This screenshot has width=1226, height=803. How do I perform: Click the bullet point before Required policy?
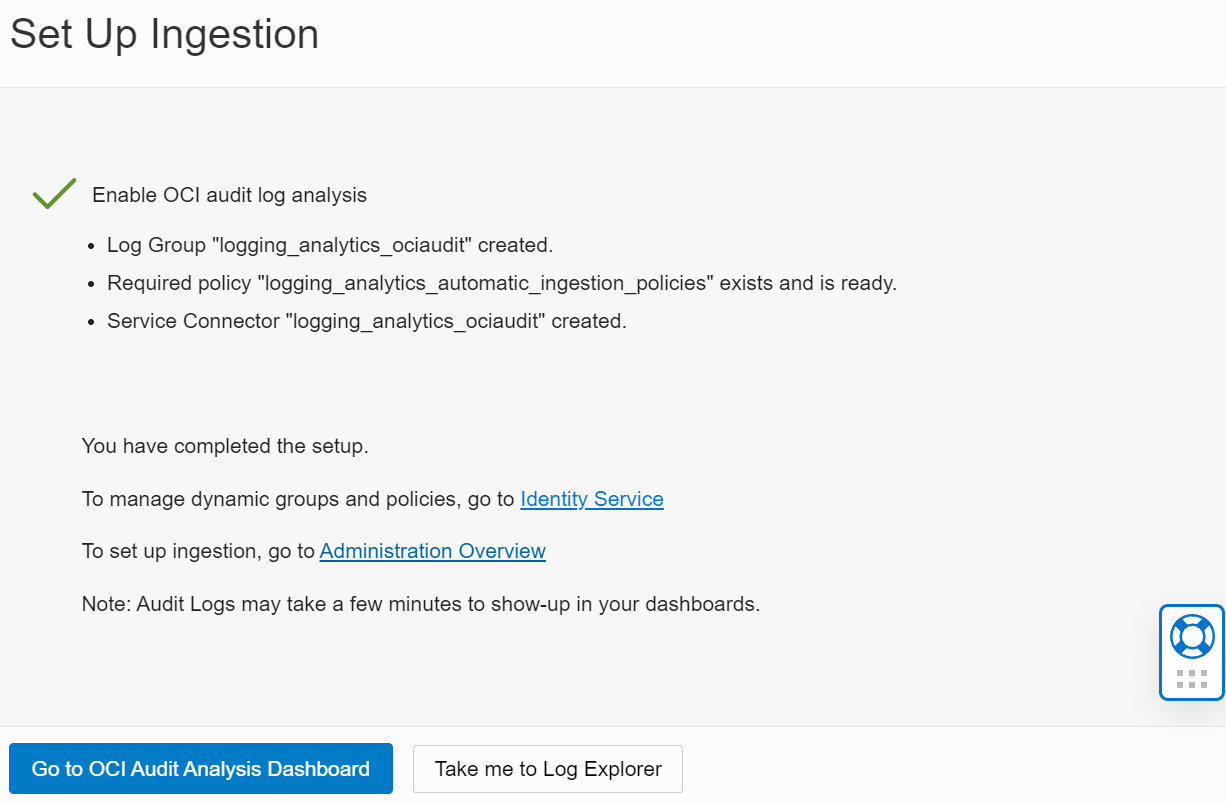pos(91,284)
